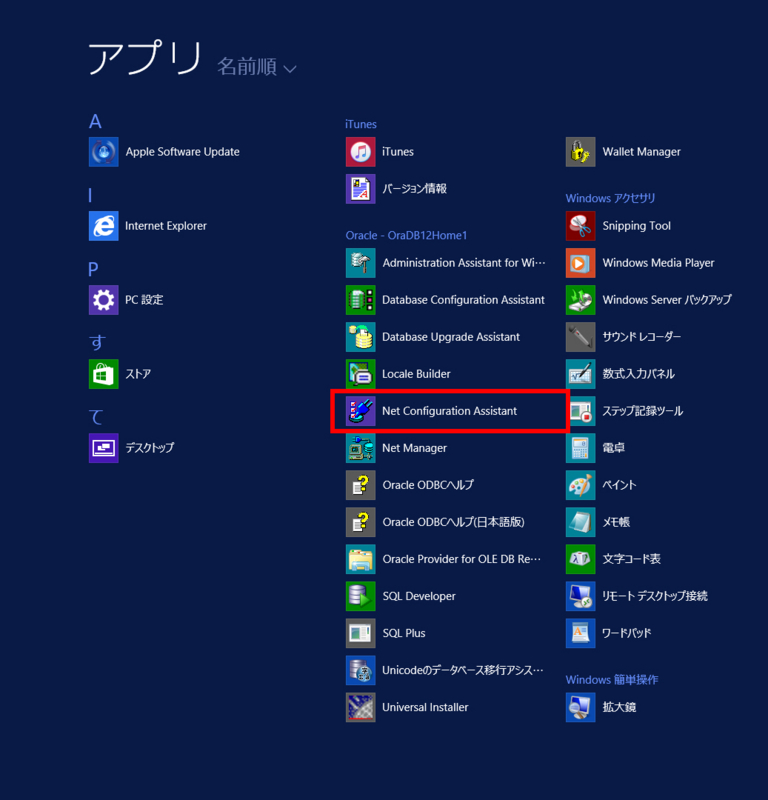Launch Internet Explorer from its icon
The height and width of the screenshot is (800, 768).
(x=104, y=226)
